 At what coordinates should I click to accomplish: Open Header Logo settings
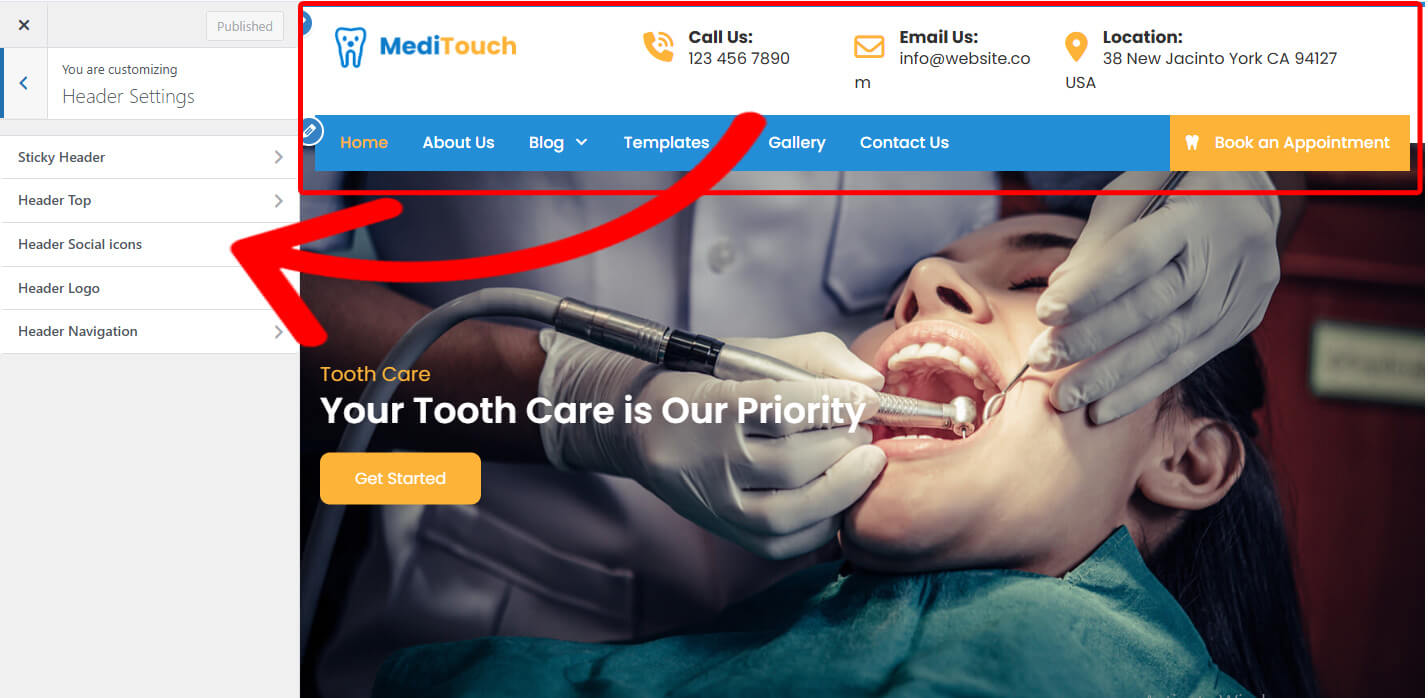150,288
